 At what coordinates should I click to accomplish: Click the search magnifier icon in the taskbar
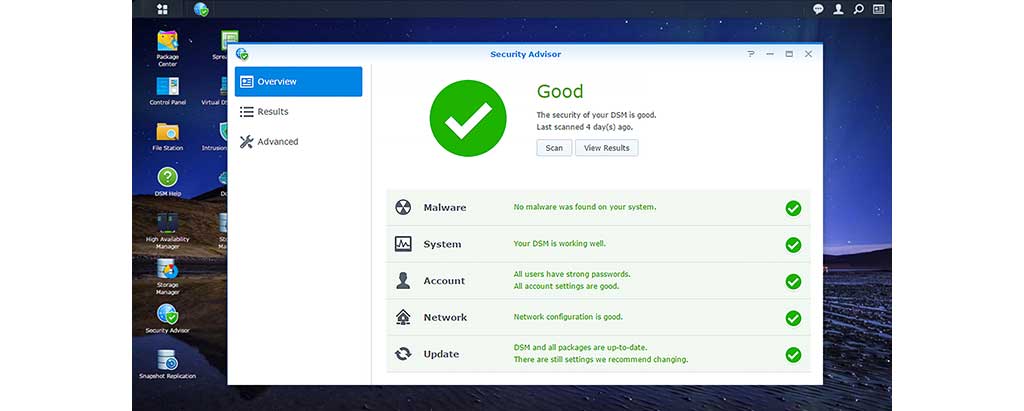click(x=859, y=9)
